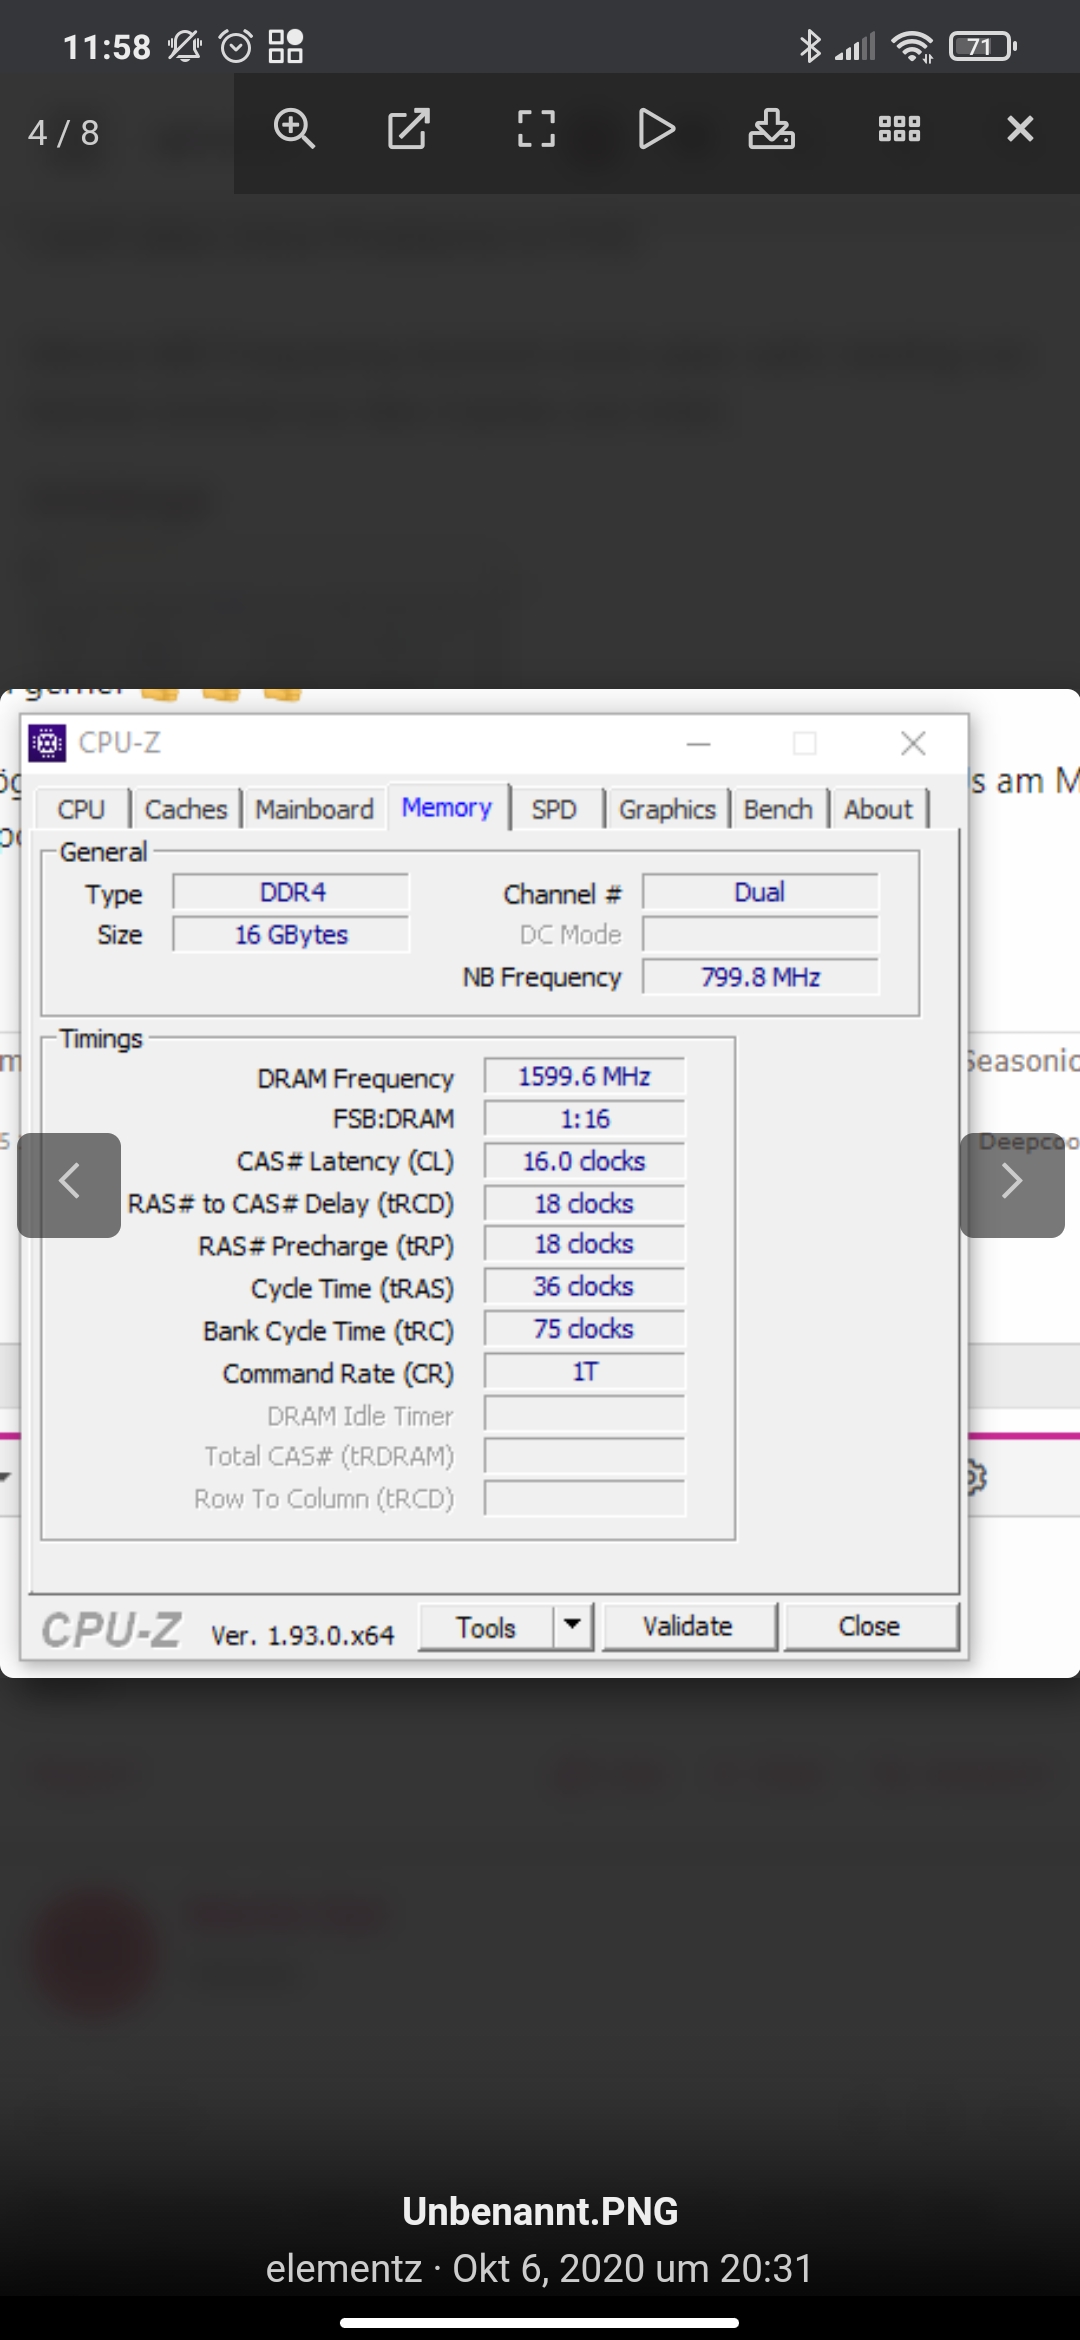Image resolution: width=1080 pixels, height=2340 pixels.
Task: Click the 799.8 MHz NB Frequency value
Action: tap(760, 977)
